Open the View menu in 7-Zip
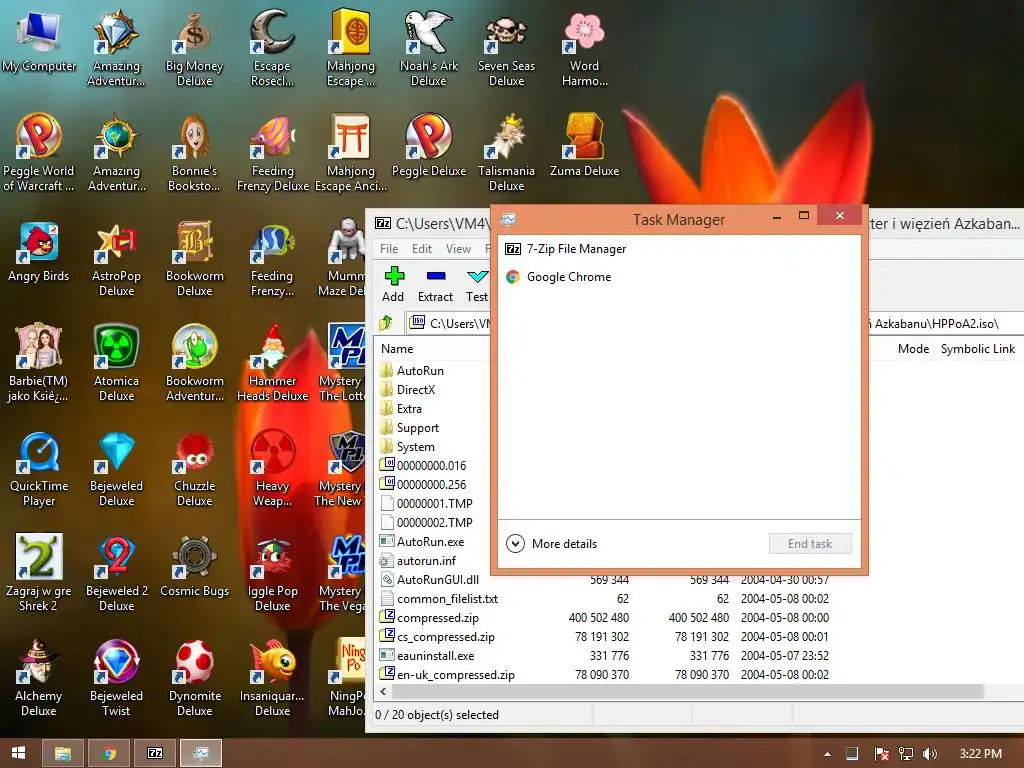 [458, 249]
